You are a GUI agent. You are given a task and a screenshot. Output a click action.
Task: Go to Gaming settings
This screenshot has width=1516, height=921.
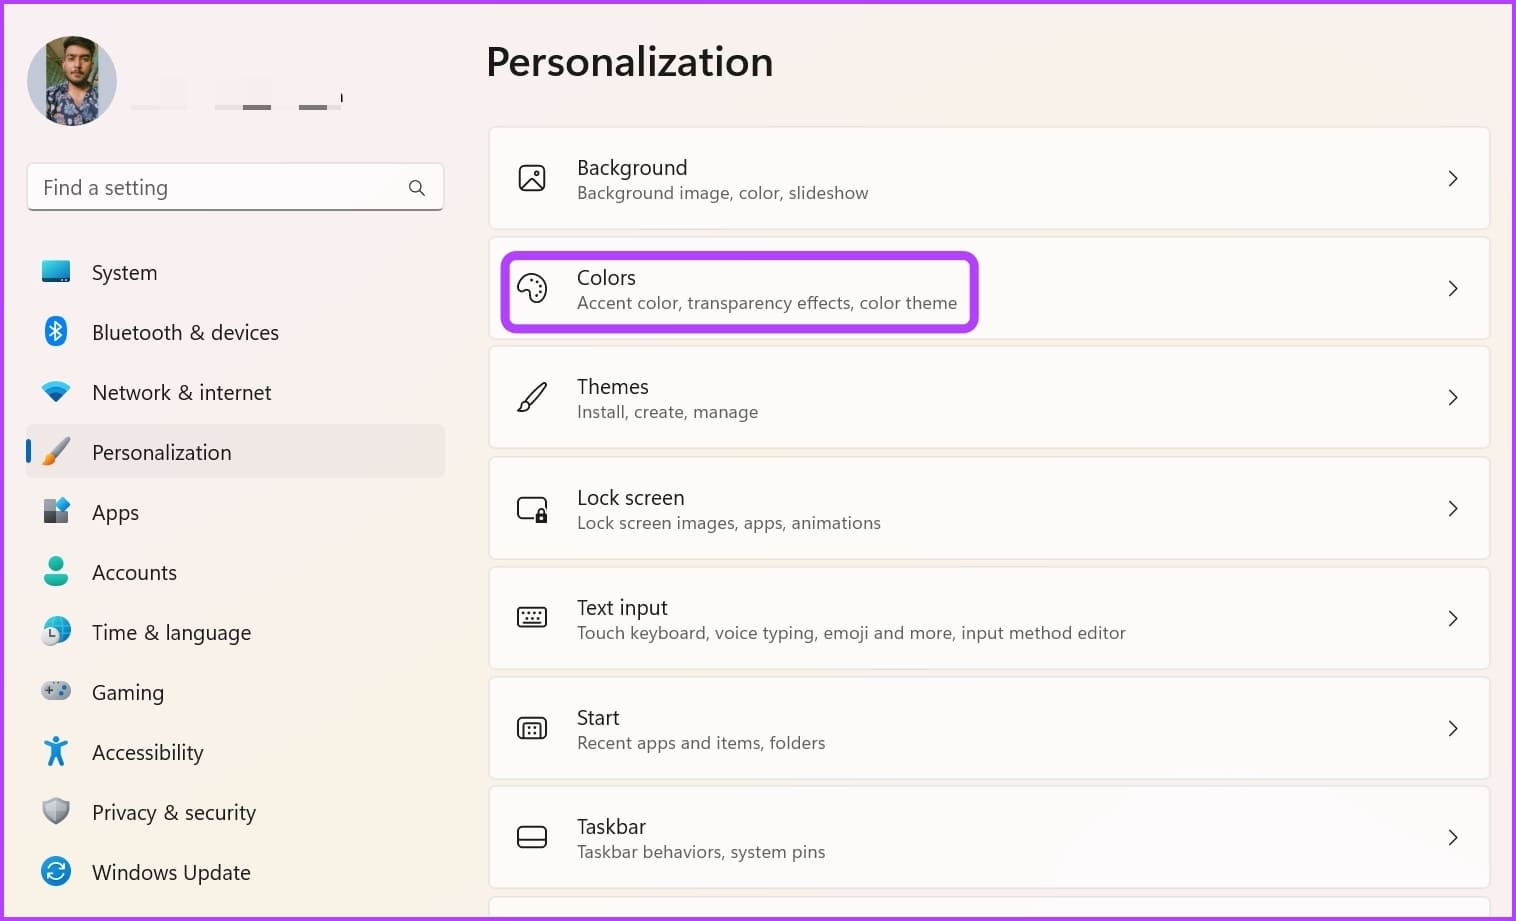tap(235, 692)
